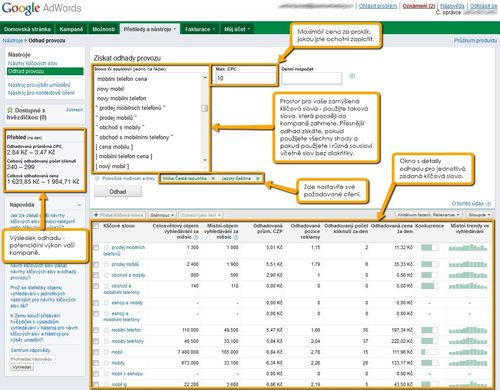500x390 pixels.
Task: Star the keyword 'prodej mobilů'
Action: (x=106, y=264)
